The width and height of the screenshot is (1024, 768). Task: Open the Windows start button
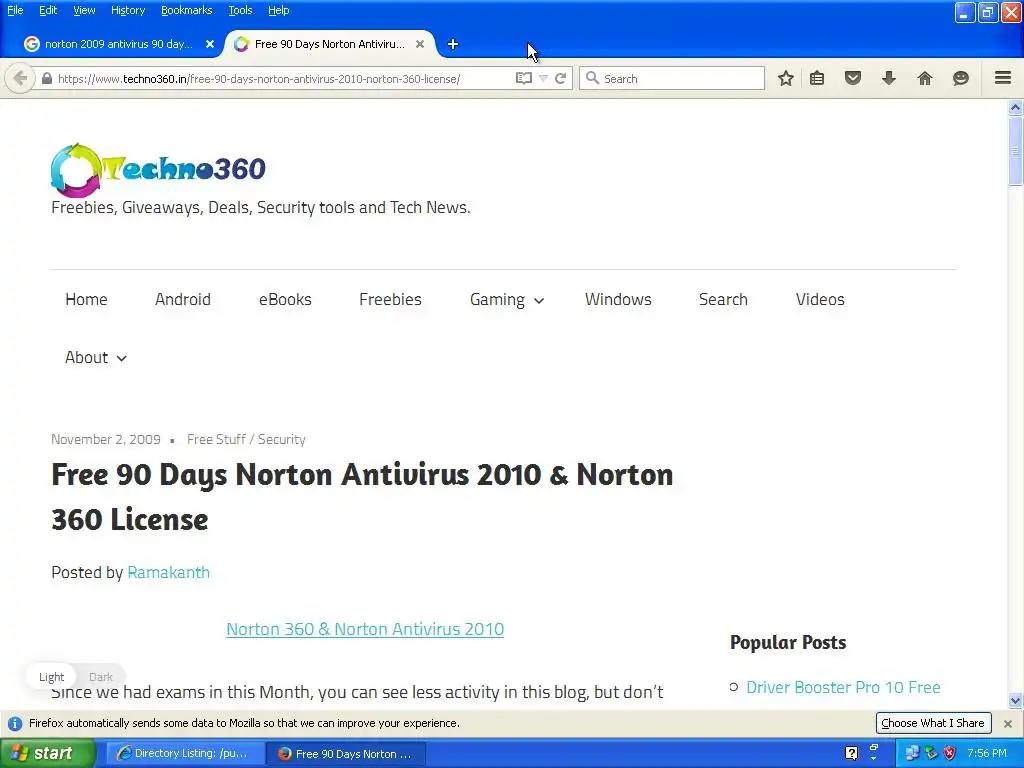coord(47,753)
